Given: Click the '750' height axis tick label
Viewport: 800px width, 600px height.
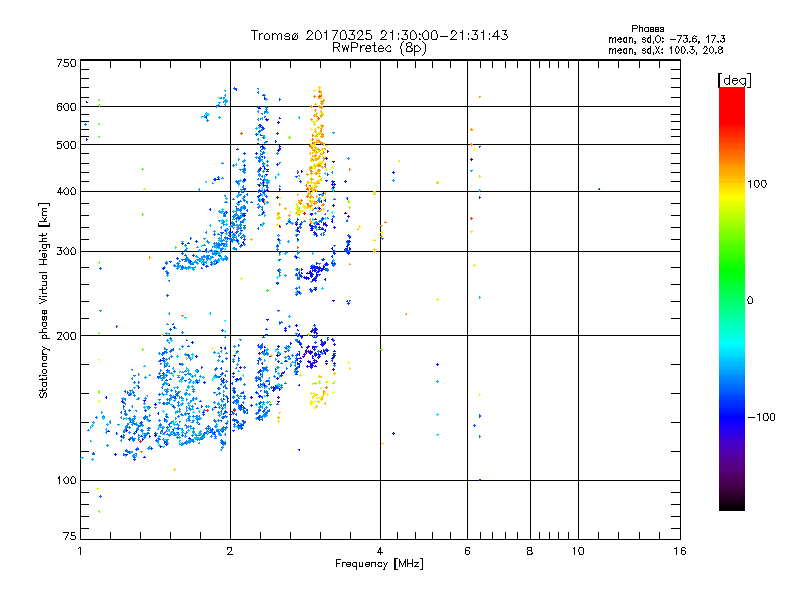Looking at the screenshot, I should coord(66,63).
